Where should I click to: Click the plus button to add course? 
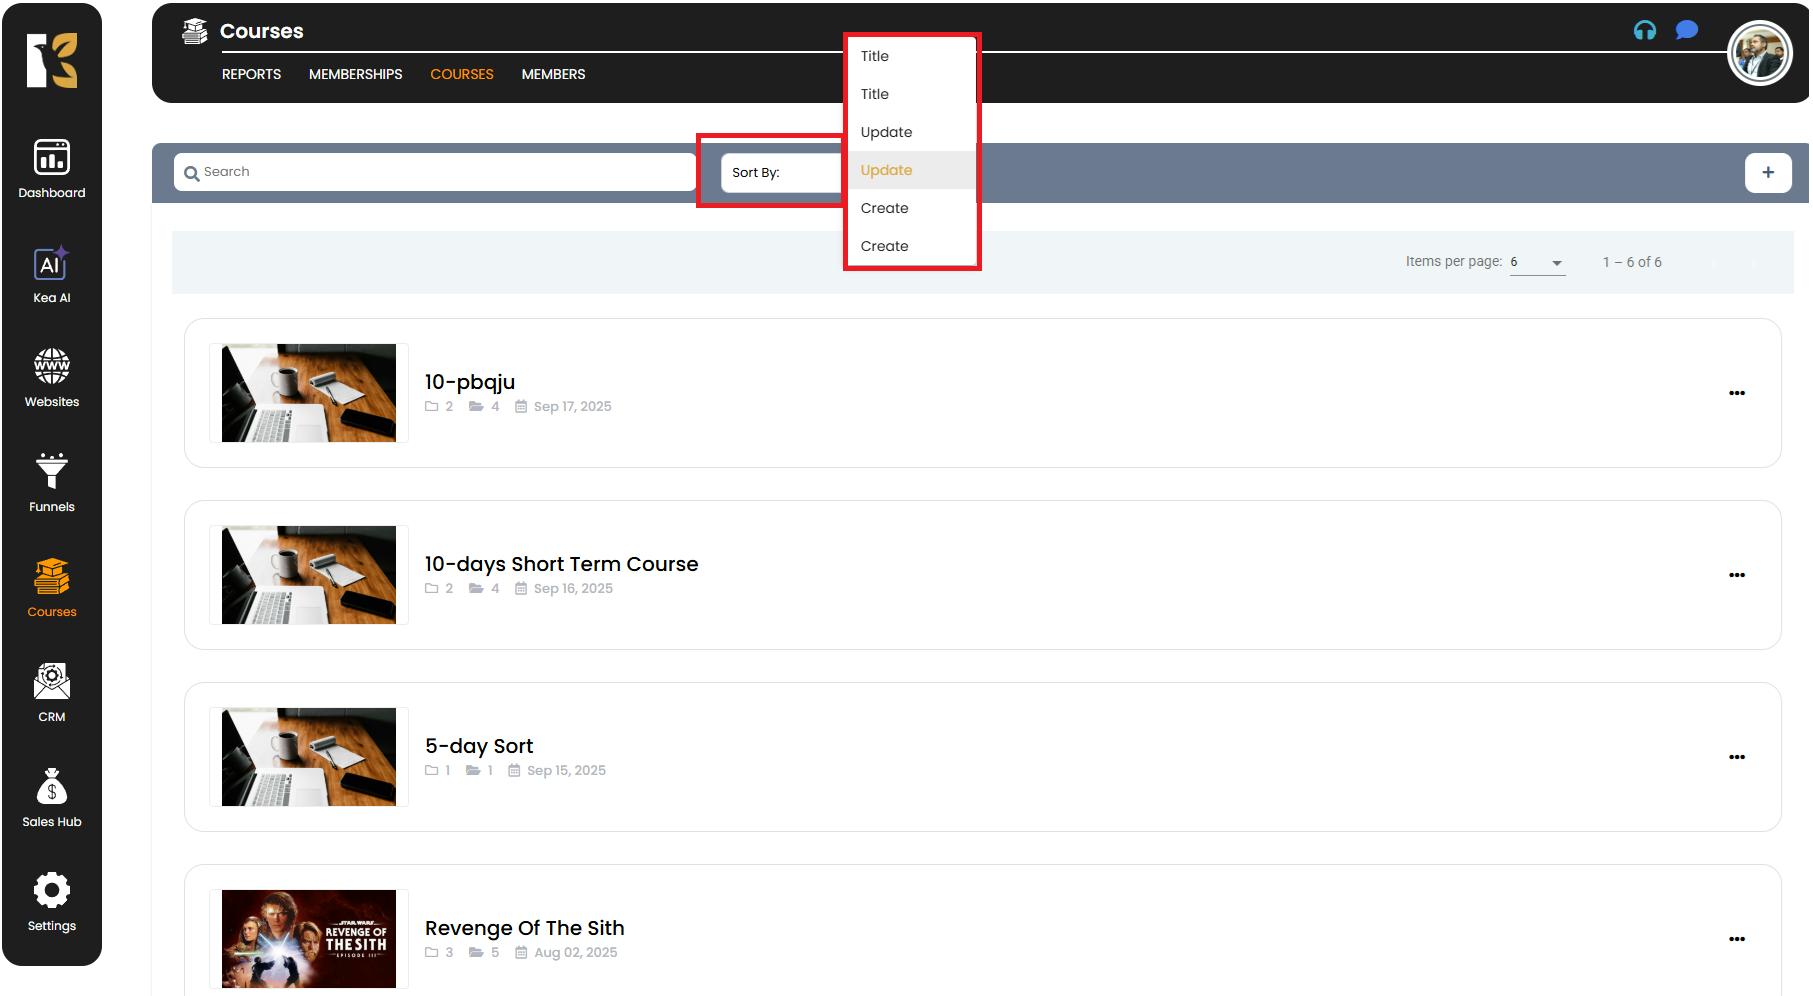click(x=1767, y=172)
